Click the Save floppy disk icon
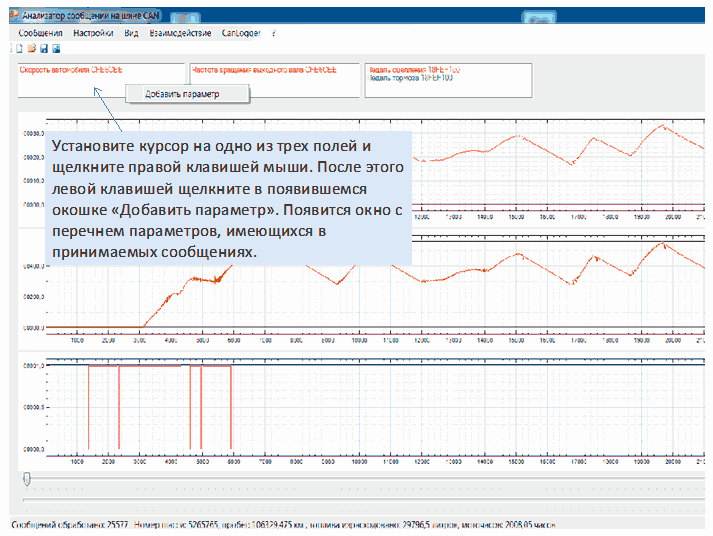Screen dimensions: 713x536 click(44, 49)
